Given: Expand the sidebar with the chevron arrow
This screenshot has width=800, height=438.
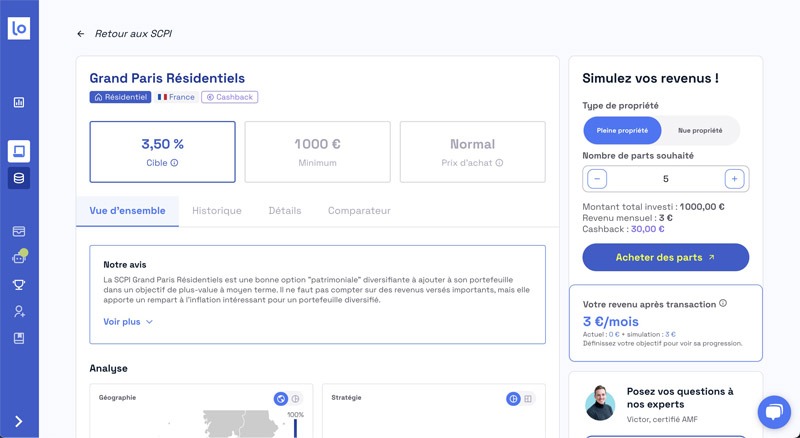Looking at the screenshot, I should pos(19,421).
